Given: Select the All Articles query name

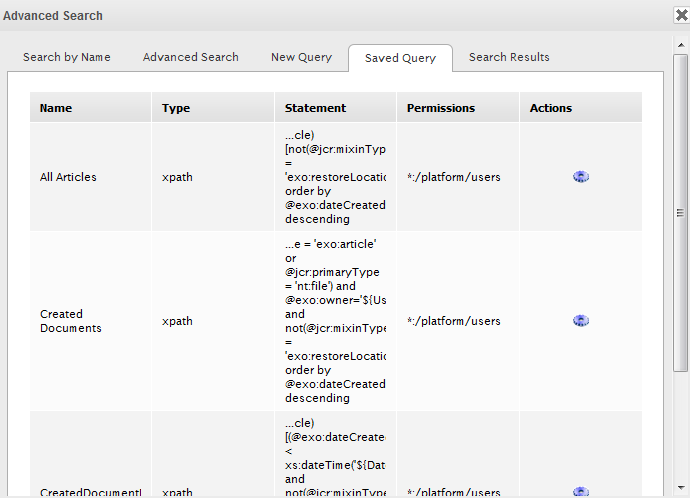Looking at the screenshot, I should click(x=68, y=177).
